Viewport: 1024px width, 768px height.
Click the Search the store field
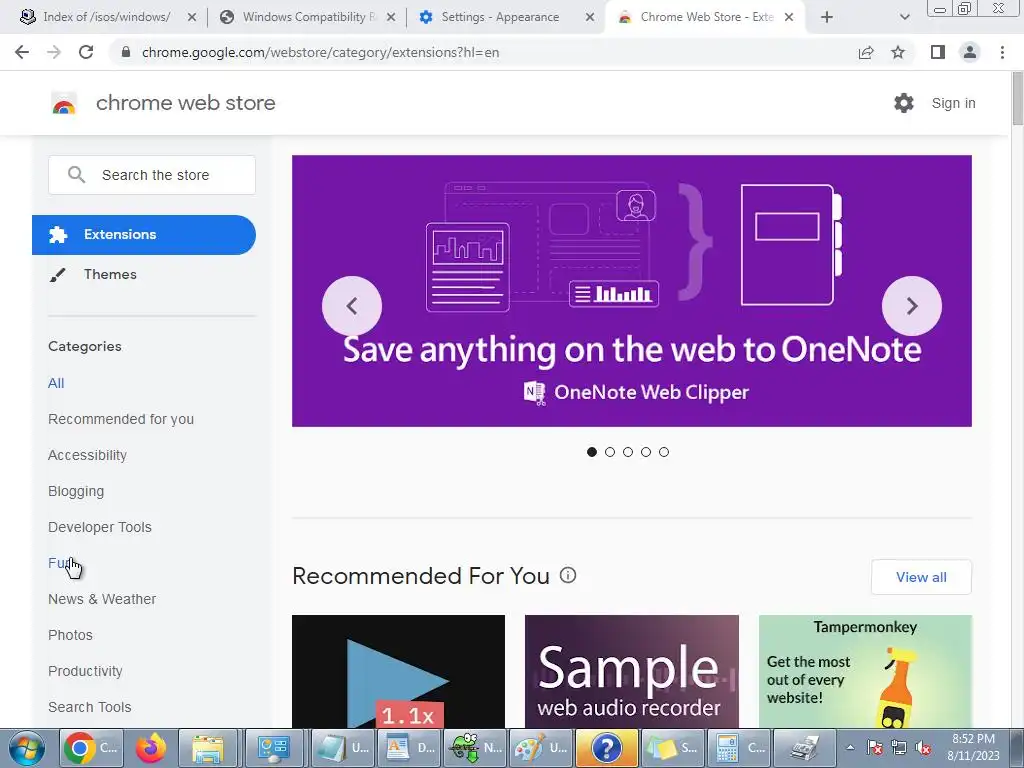tap(152, 175)
